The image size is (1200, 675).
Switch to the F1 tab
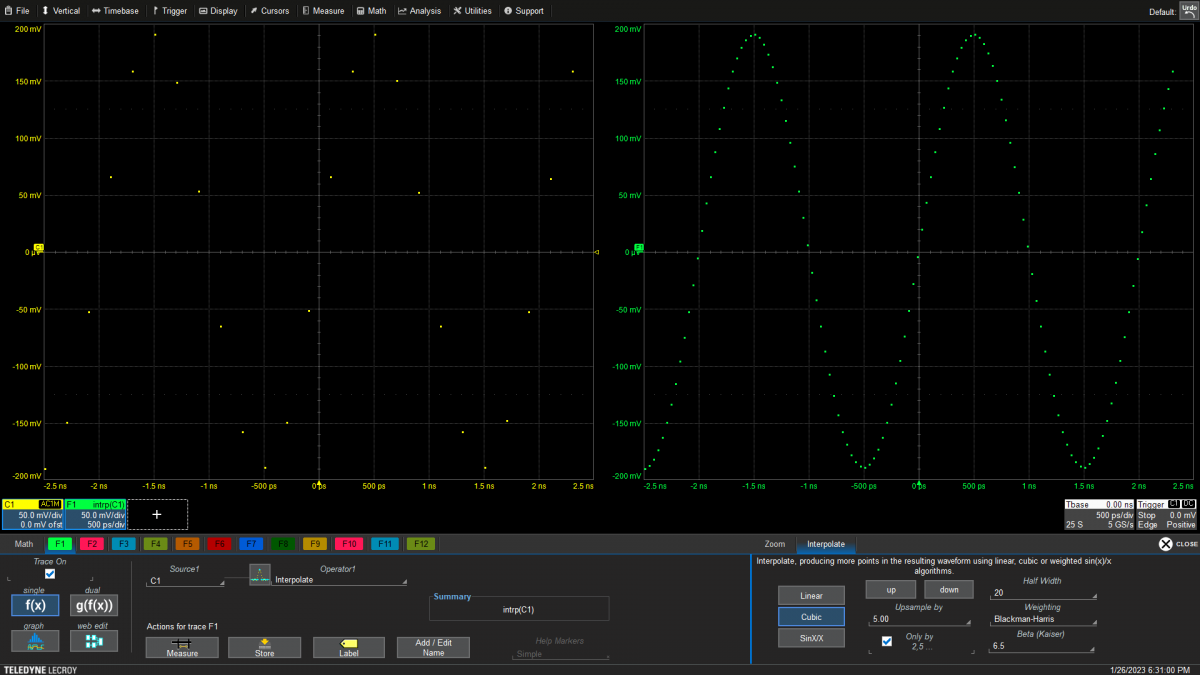point(60,544)
